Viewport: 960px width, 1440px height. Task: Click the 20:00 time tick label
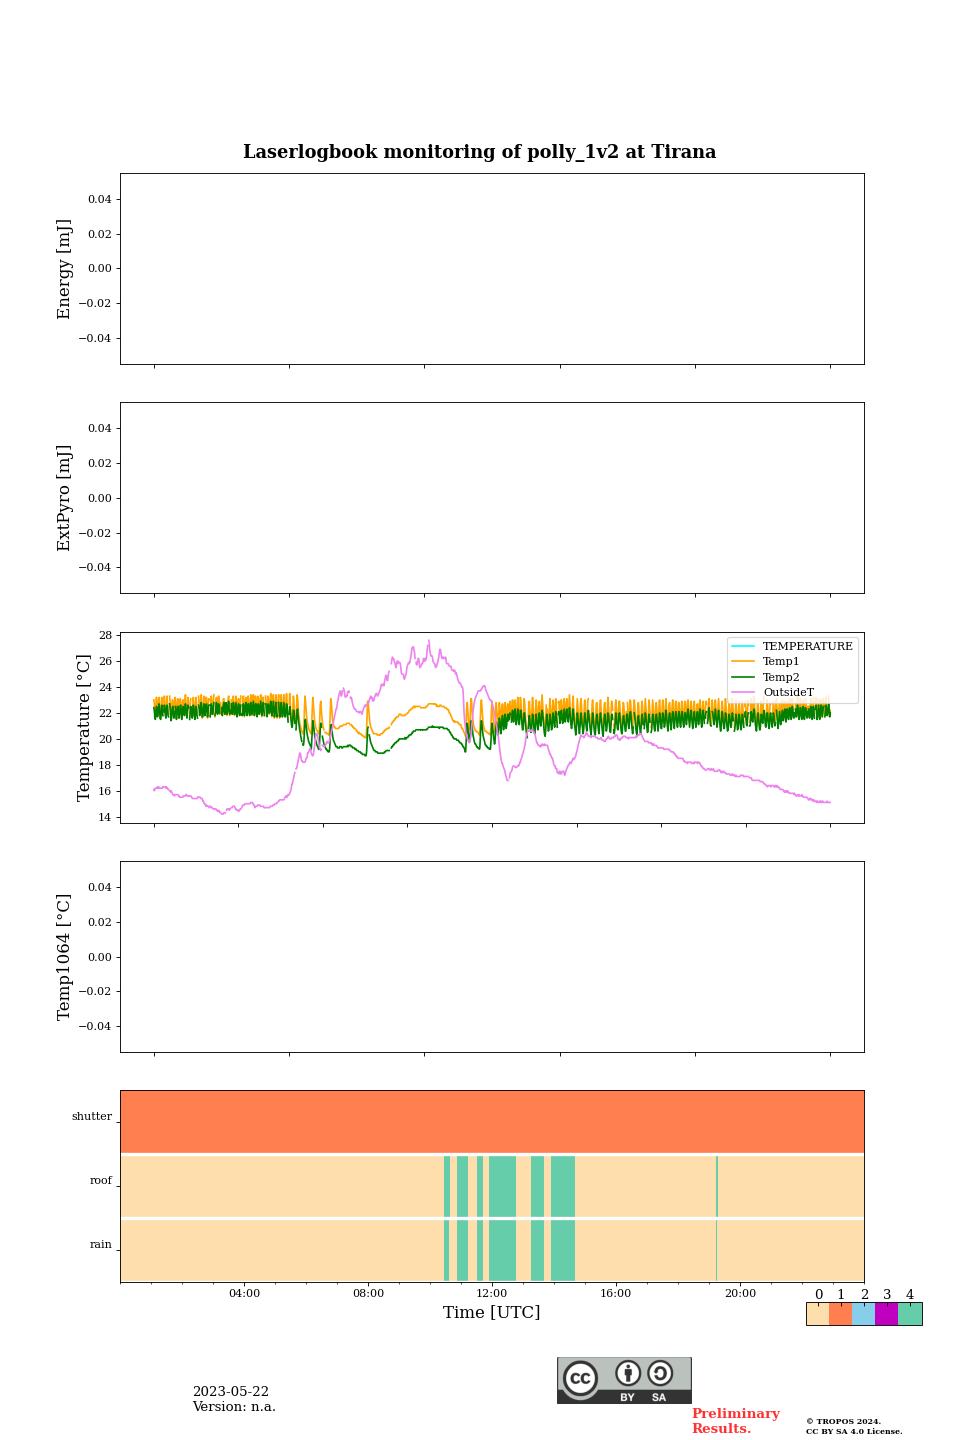[740, 1294]
